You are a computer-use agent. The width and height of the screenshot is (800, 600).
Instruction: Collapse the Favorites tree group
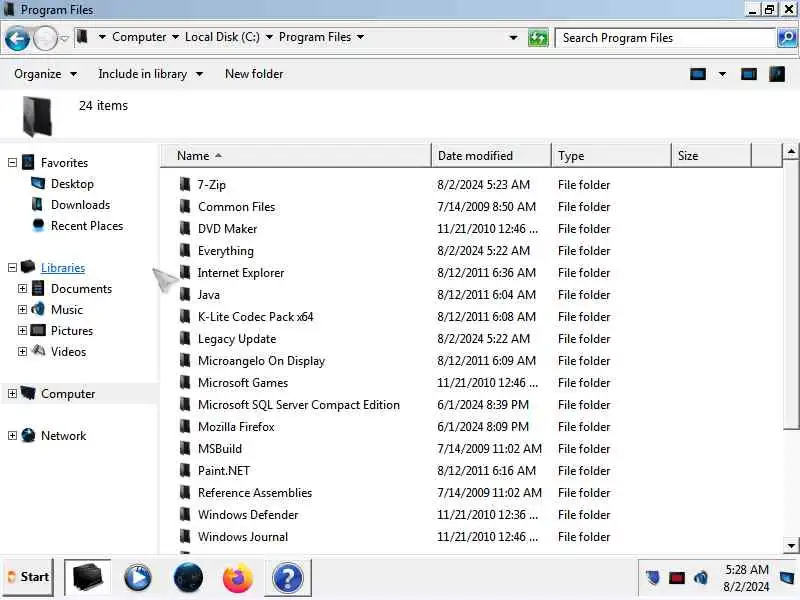[x=13, y=163]
